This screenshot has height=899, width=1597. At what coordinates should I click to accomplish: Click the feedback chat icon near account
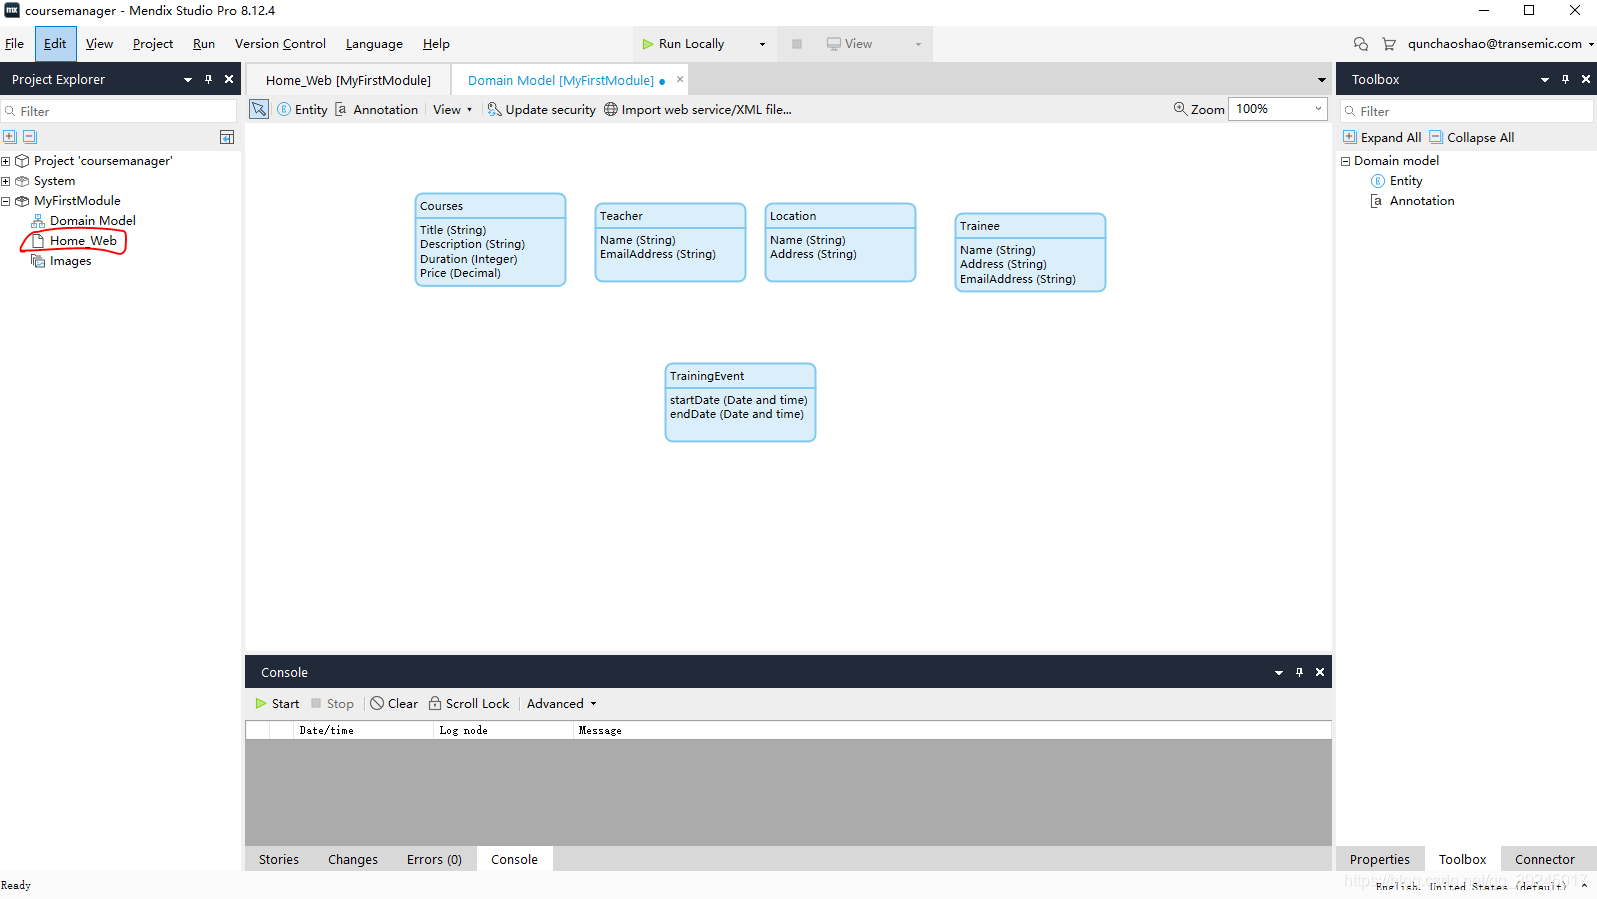tap(1360, 44)
